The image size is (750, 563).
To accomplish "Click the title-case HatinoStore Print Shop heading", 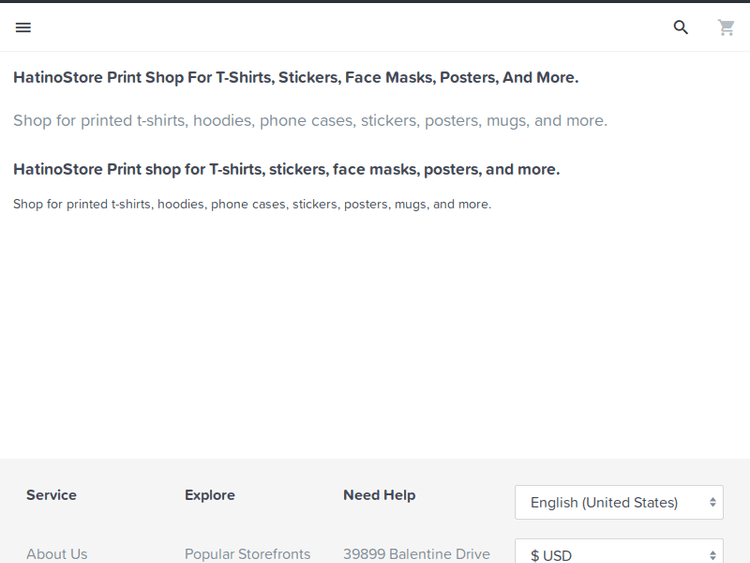I will point(295,77).
